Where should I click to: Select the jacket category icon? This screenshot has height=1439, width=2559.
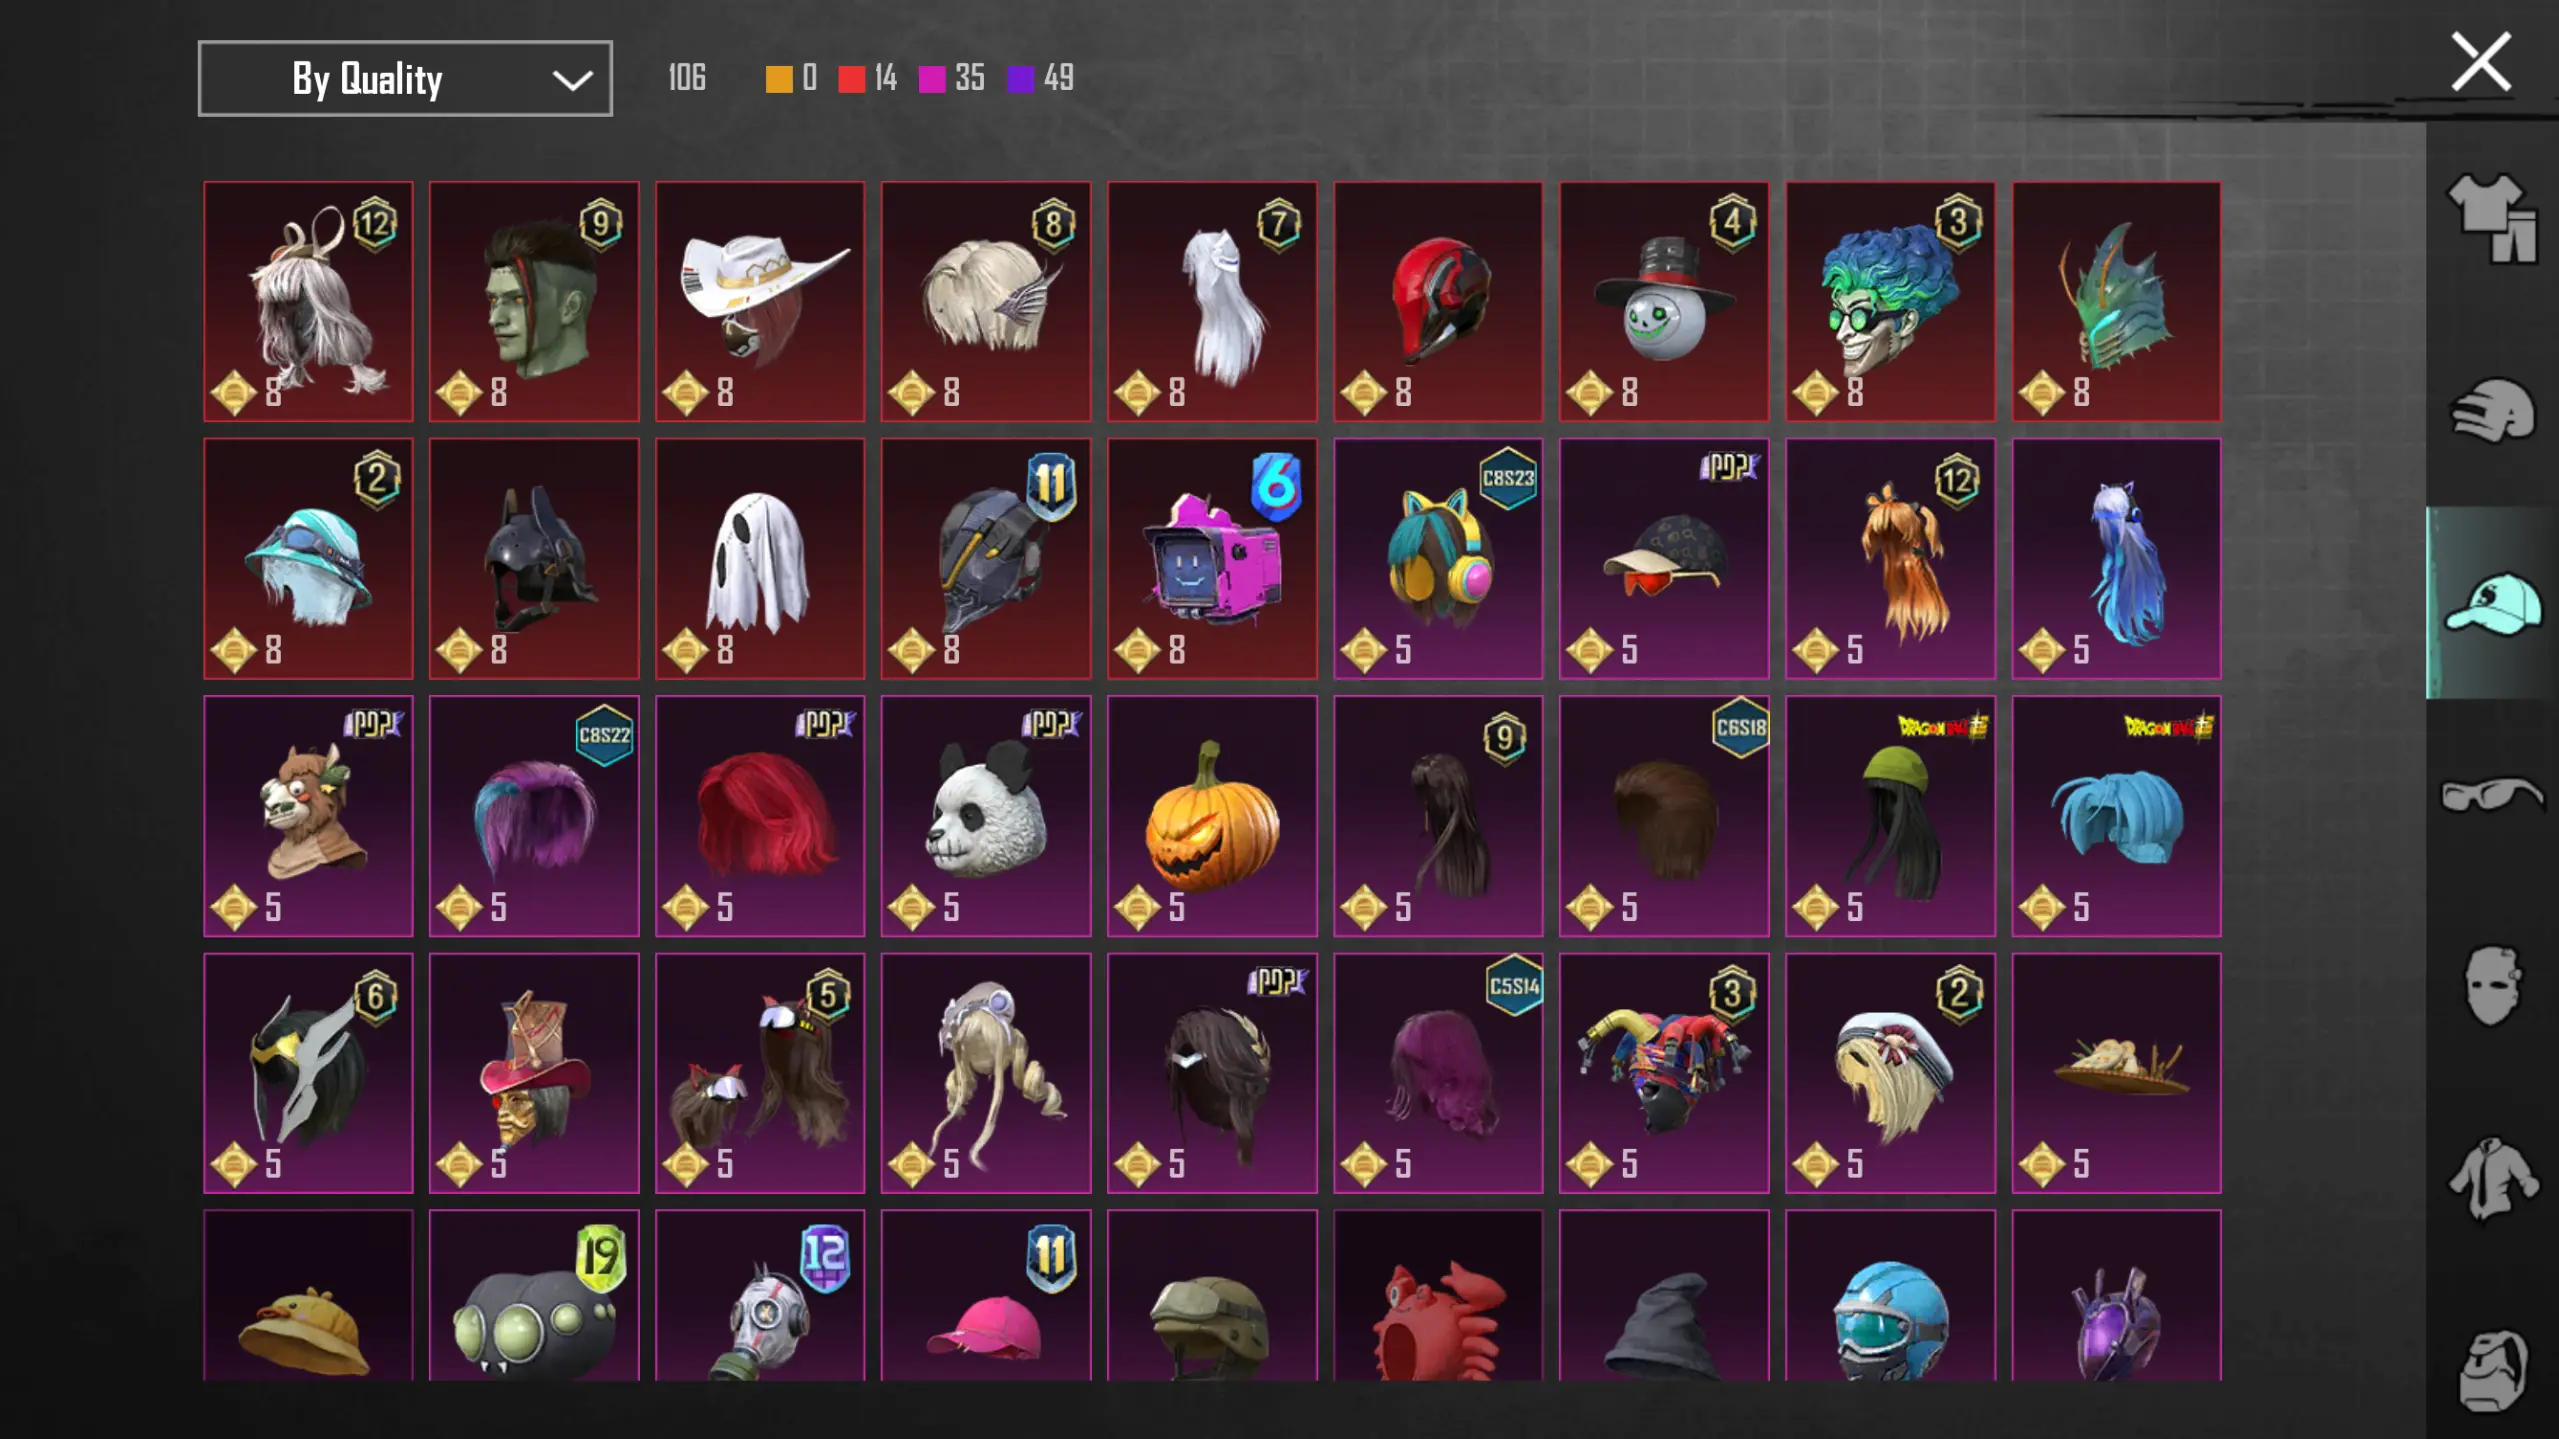(x=2491, y=1179)
